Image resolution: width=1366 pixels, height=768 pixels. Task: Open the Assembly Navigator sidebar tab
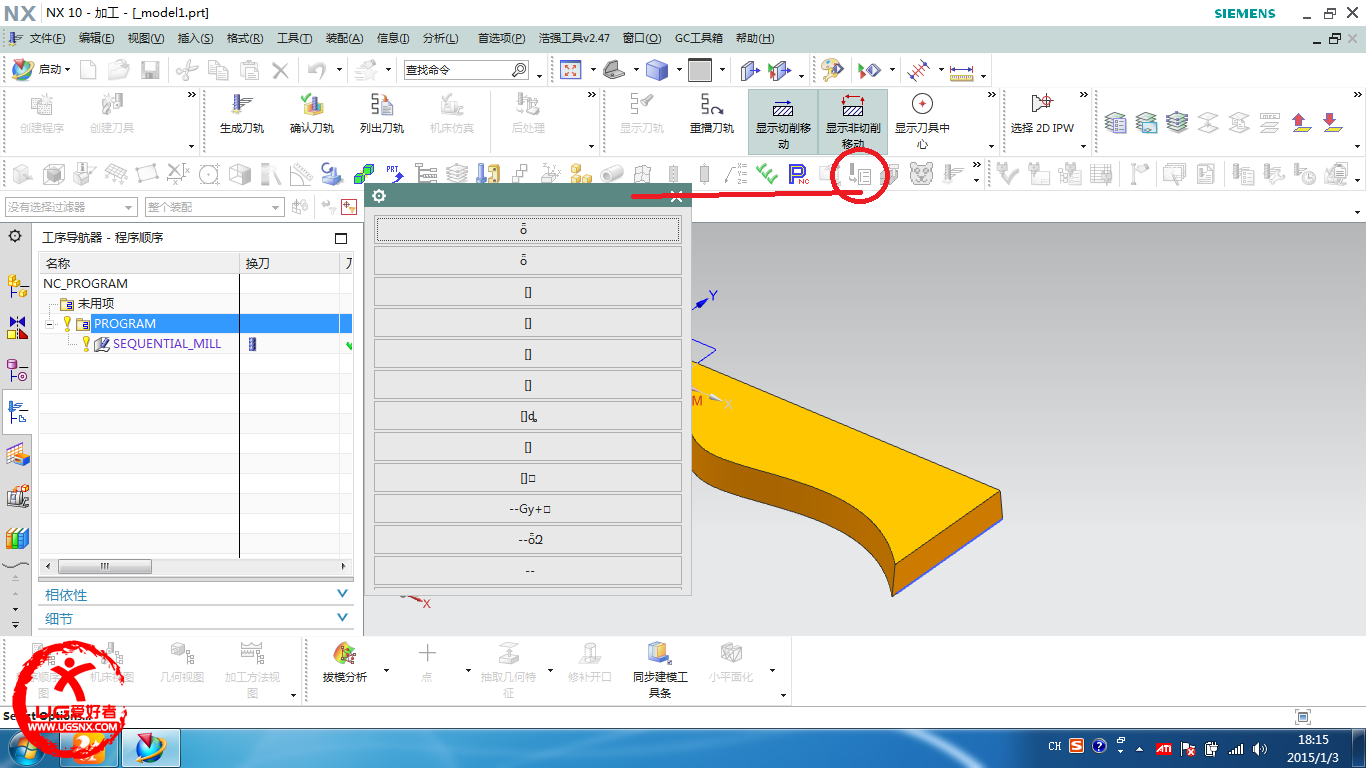click(x=17, y=287)
